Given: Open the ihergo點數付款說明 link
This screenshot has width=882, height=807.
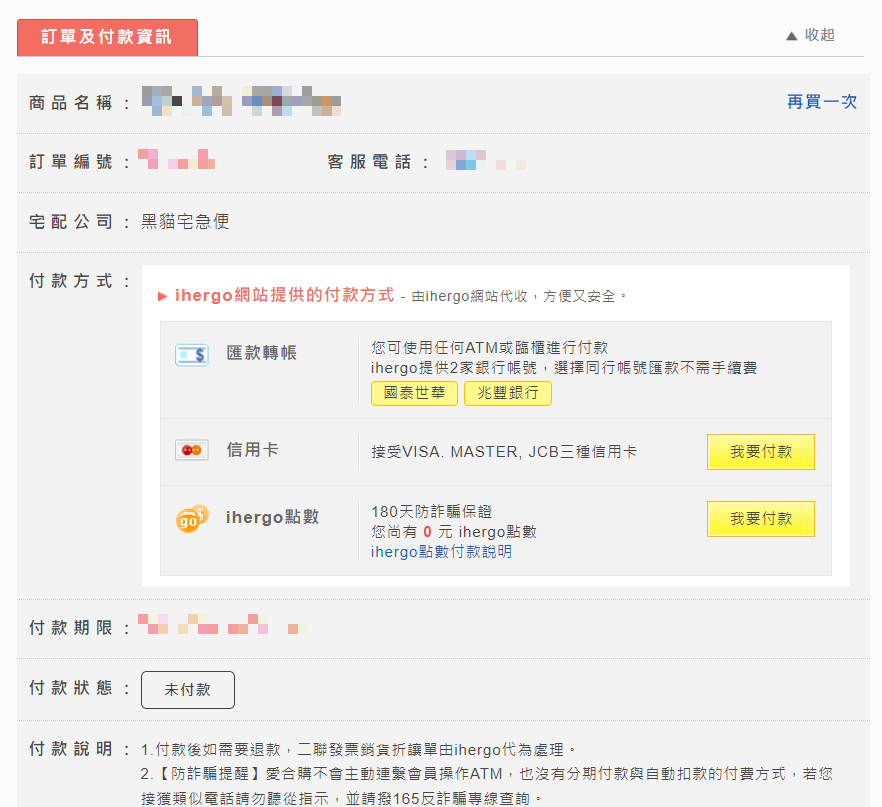Looking at the screenshot, I should 441,552.
